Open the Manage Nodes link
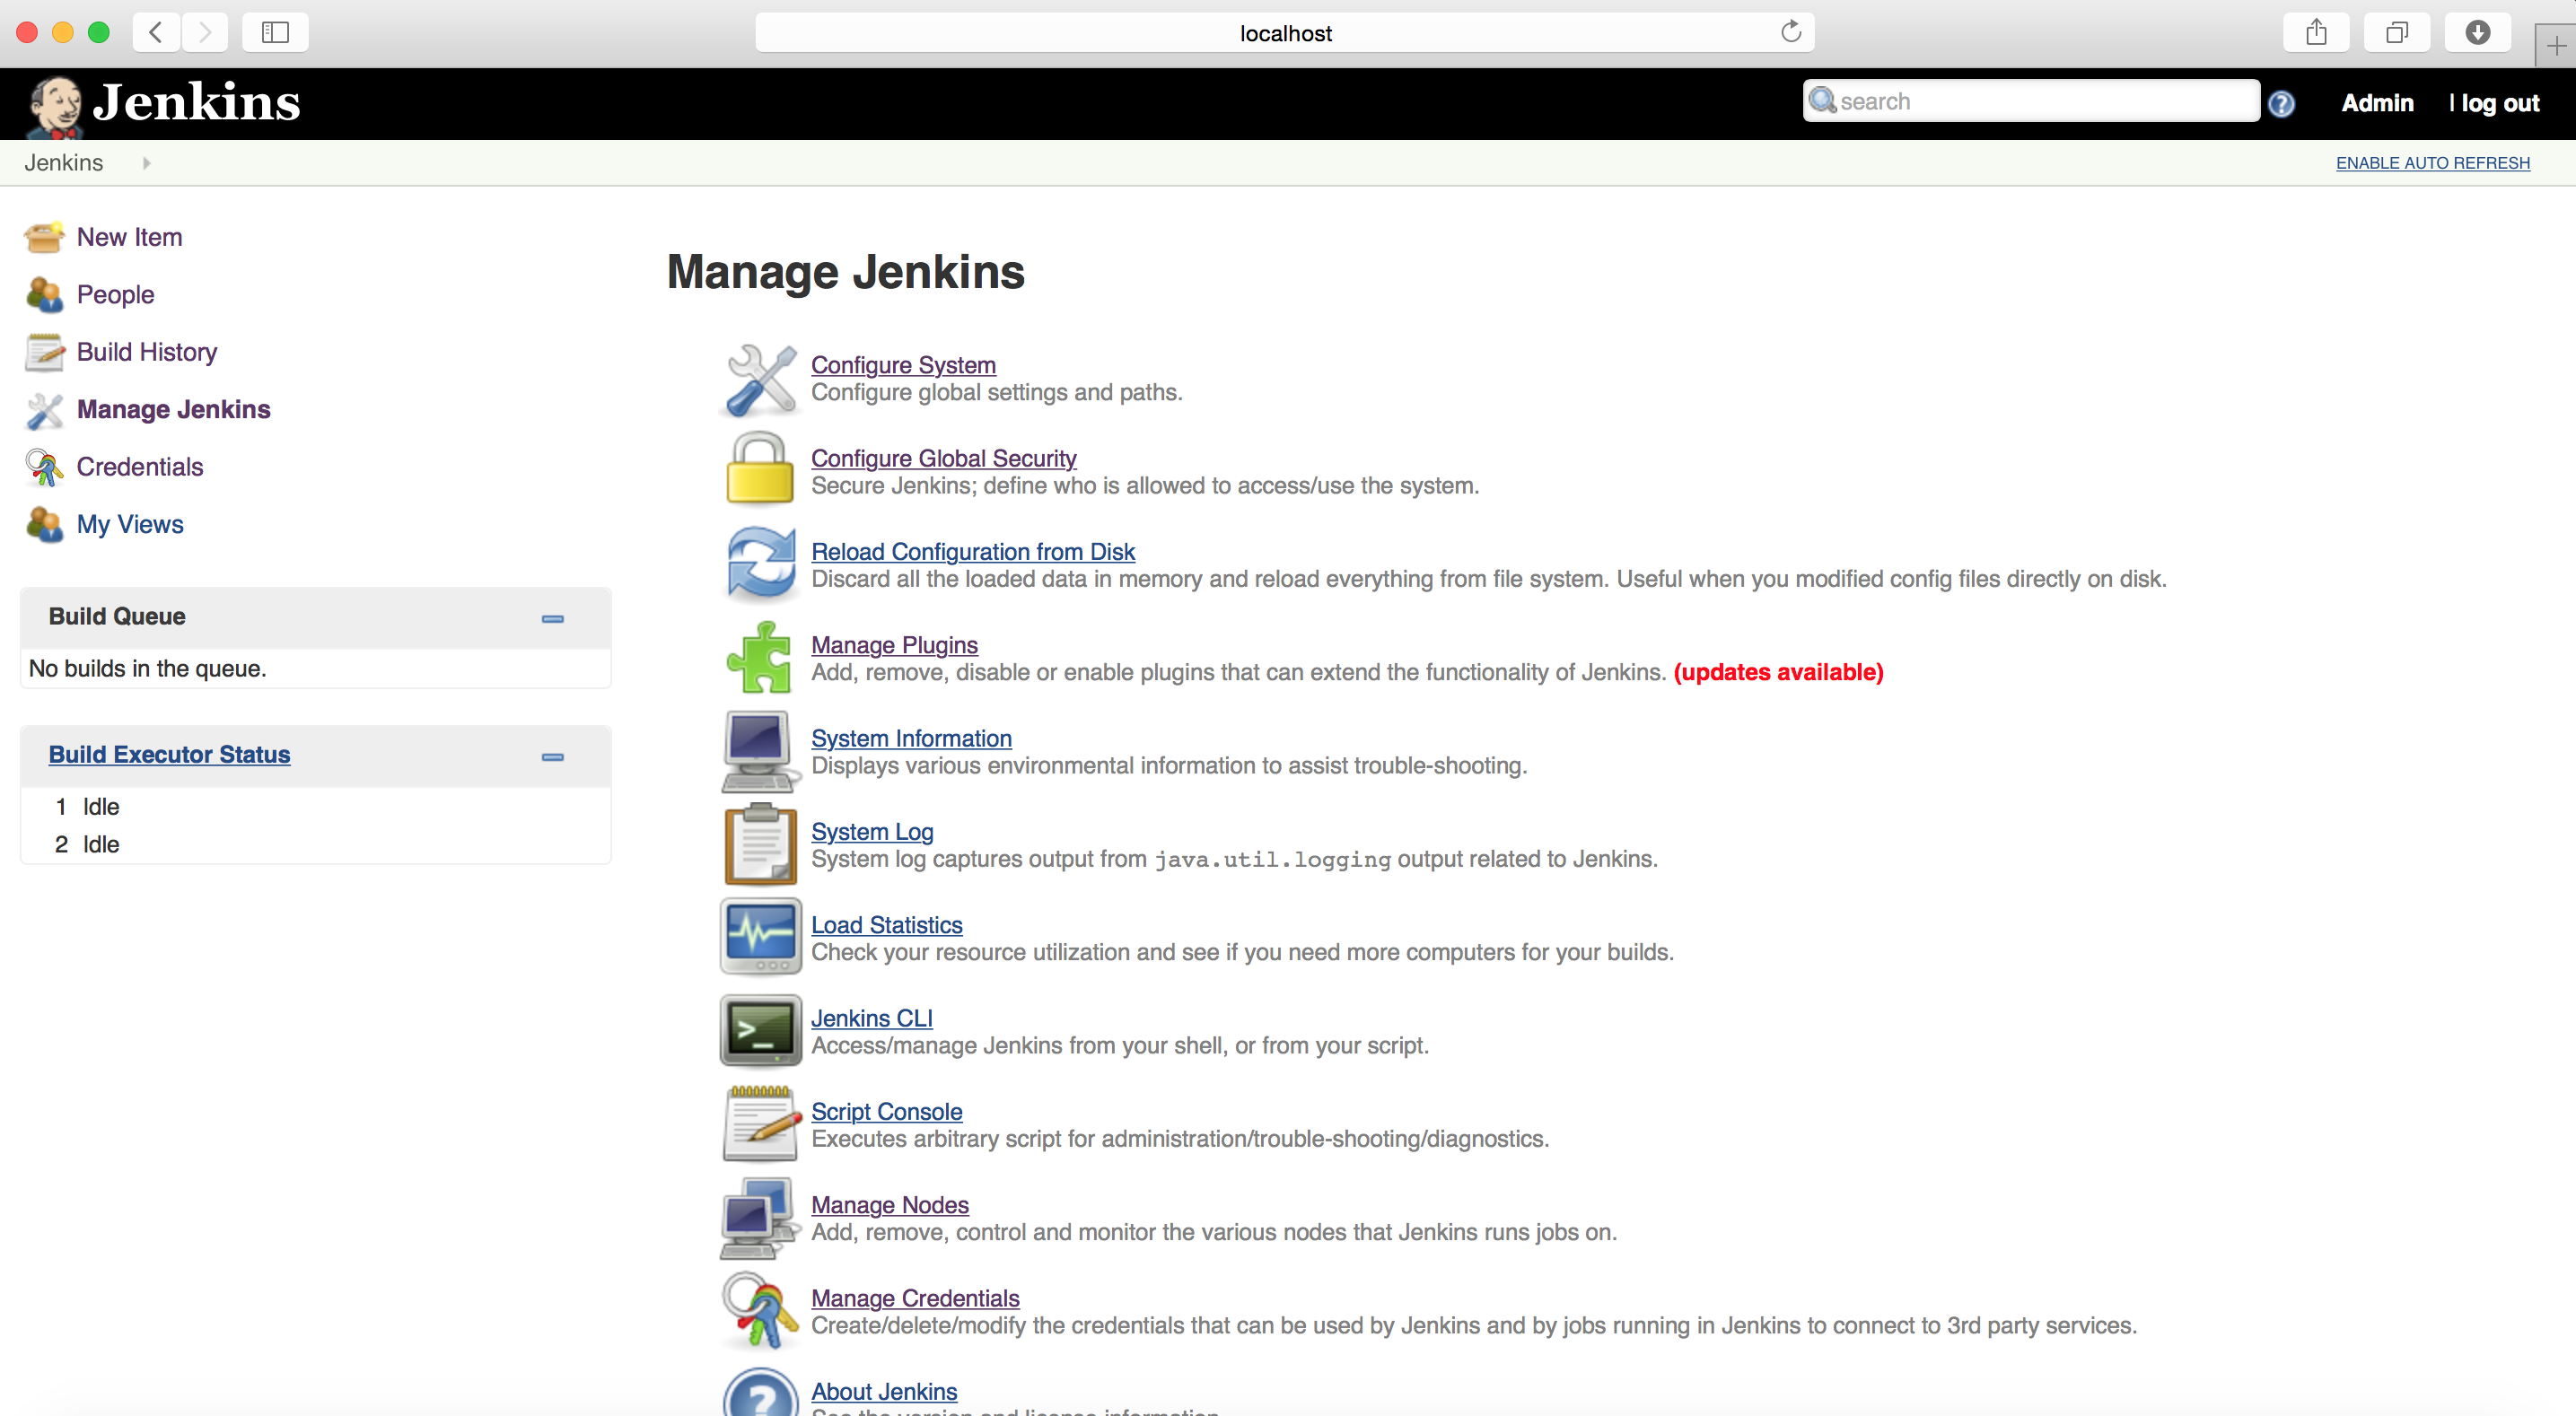Image resolution: width=2576 pixels, height=1416 pixels. tap(890, 1205)
